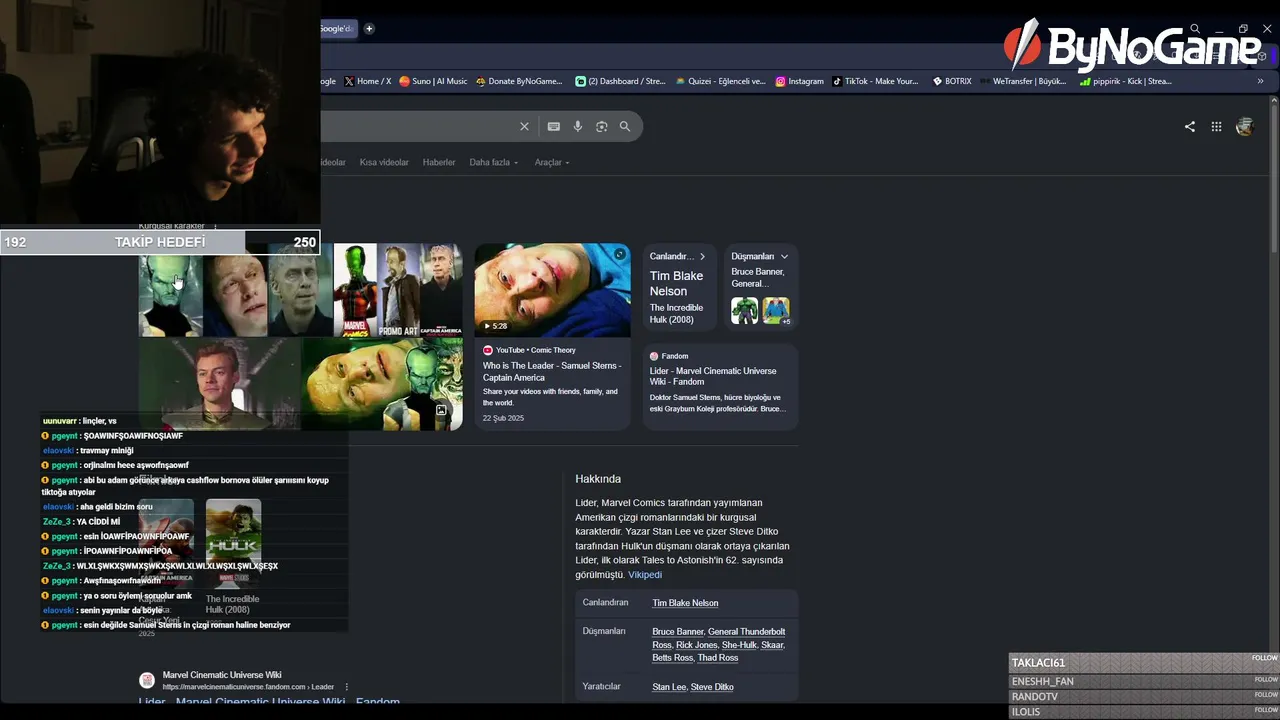This screenshot has height=720, width=1280.
Task: Switch to the Haberler tab
Action: [x=439, y=162]
